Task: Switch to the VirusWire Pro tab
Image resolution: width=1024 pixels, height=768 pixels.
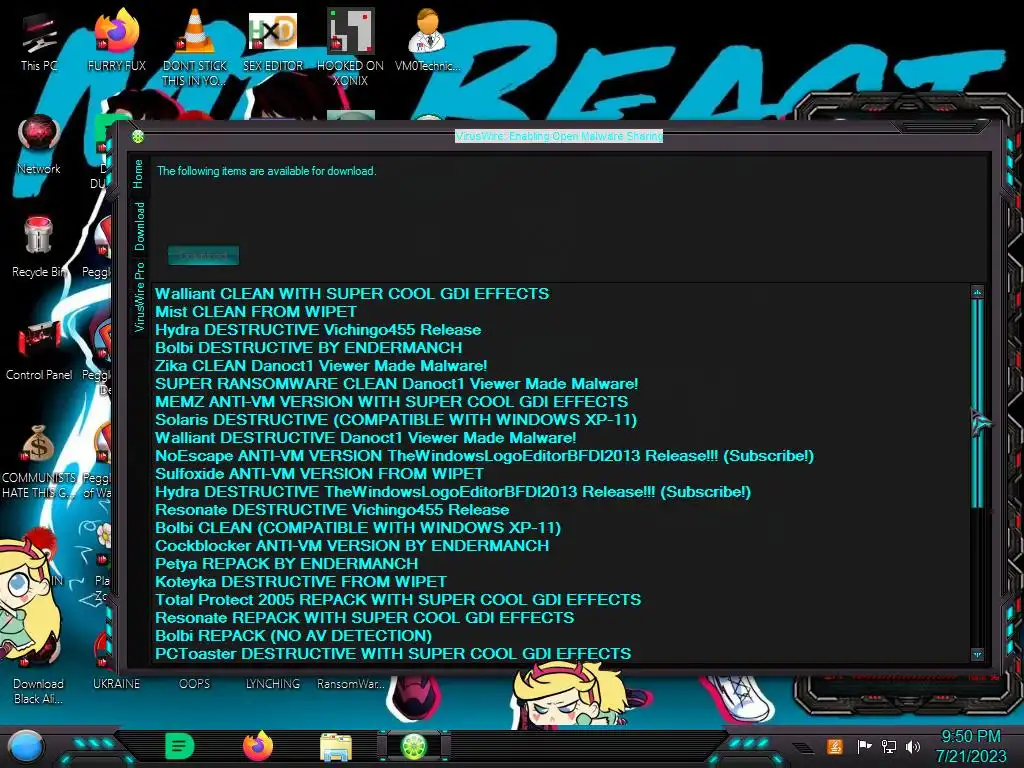Action: [x=139, y=297]
